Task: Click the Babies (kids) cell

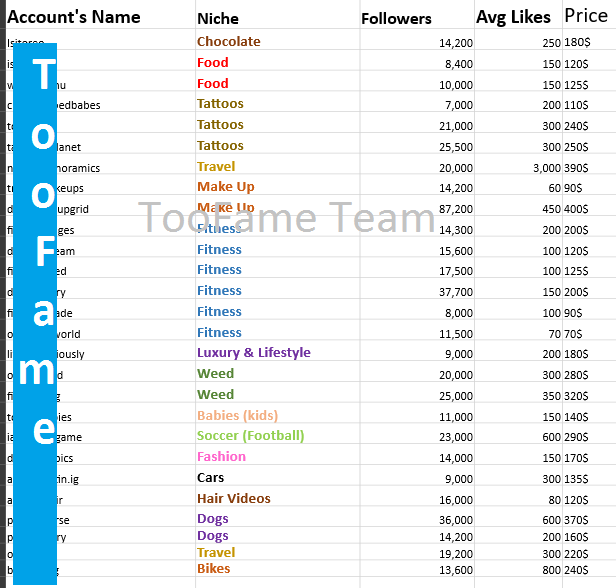Action: [277, 413]
